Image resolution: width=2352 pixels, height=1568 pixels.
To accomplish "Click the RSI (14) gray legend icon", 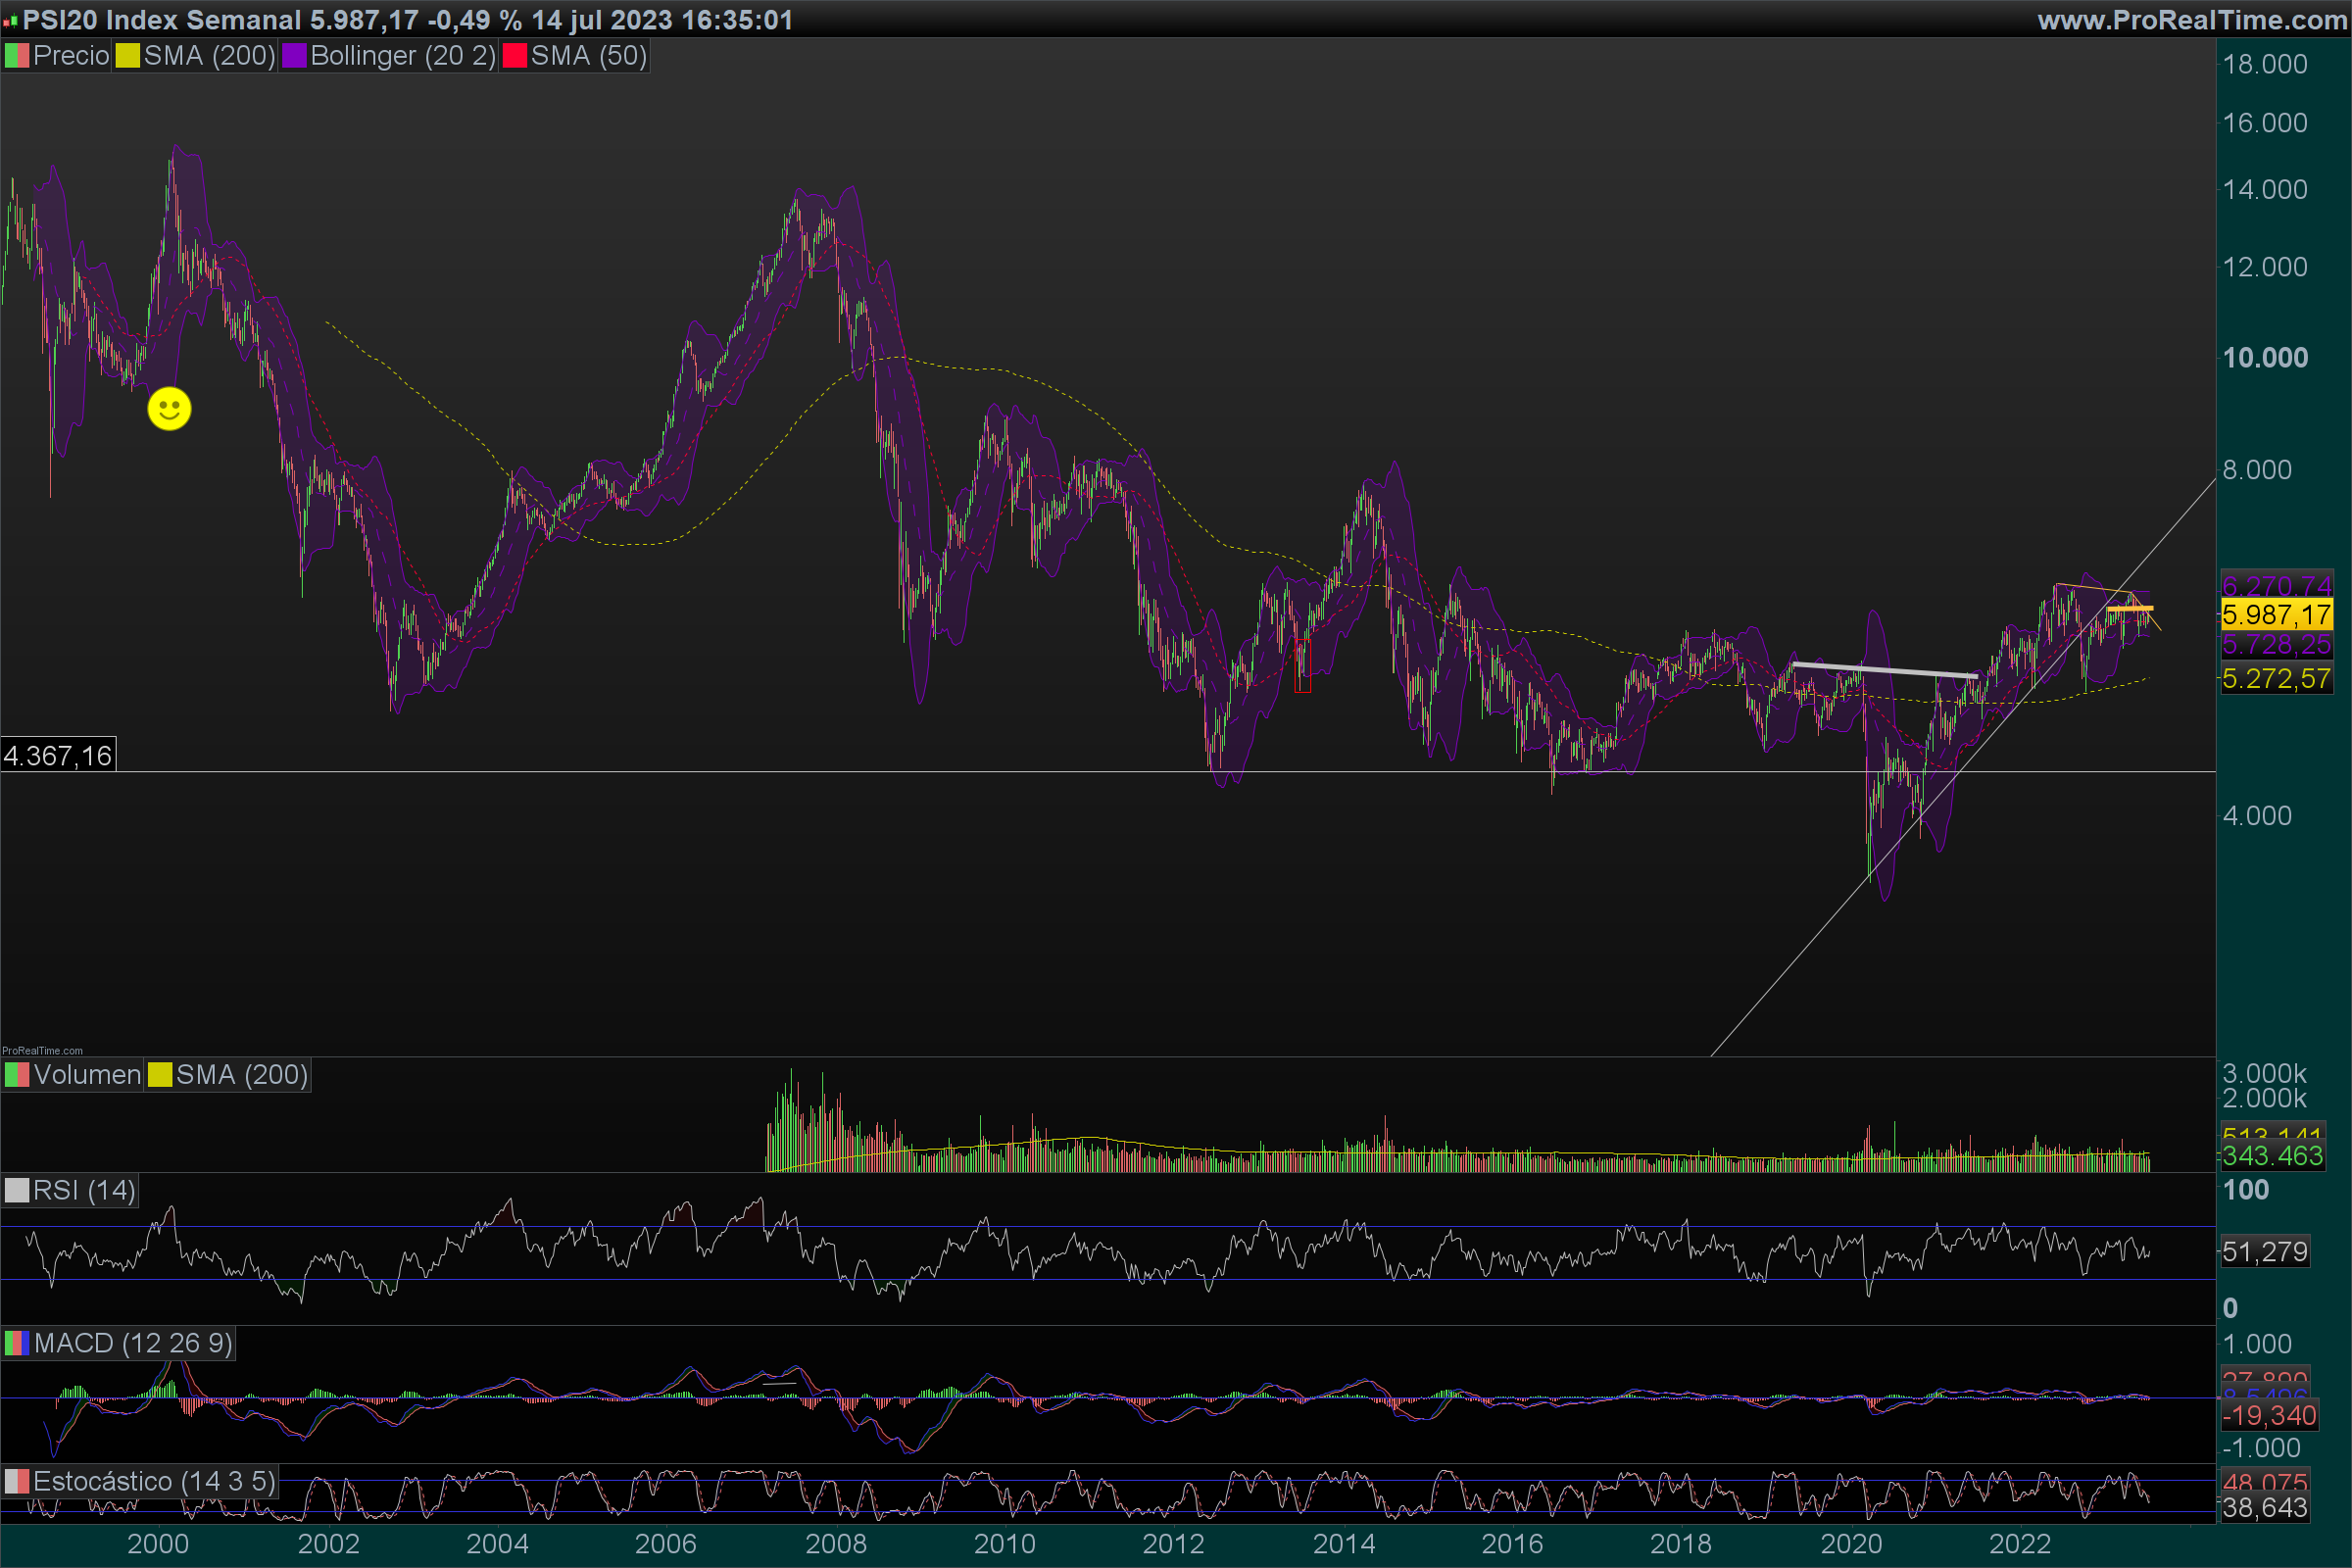I will click(17, 1191).
